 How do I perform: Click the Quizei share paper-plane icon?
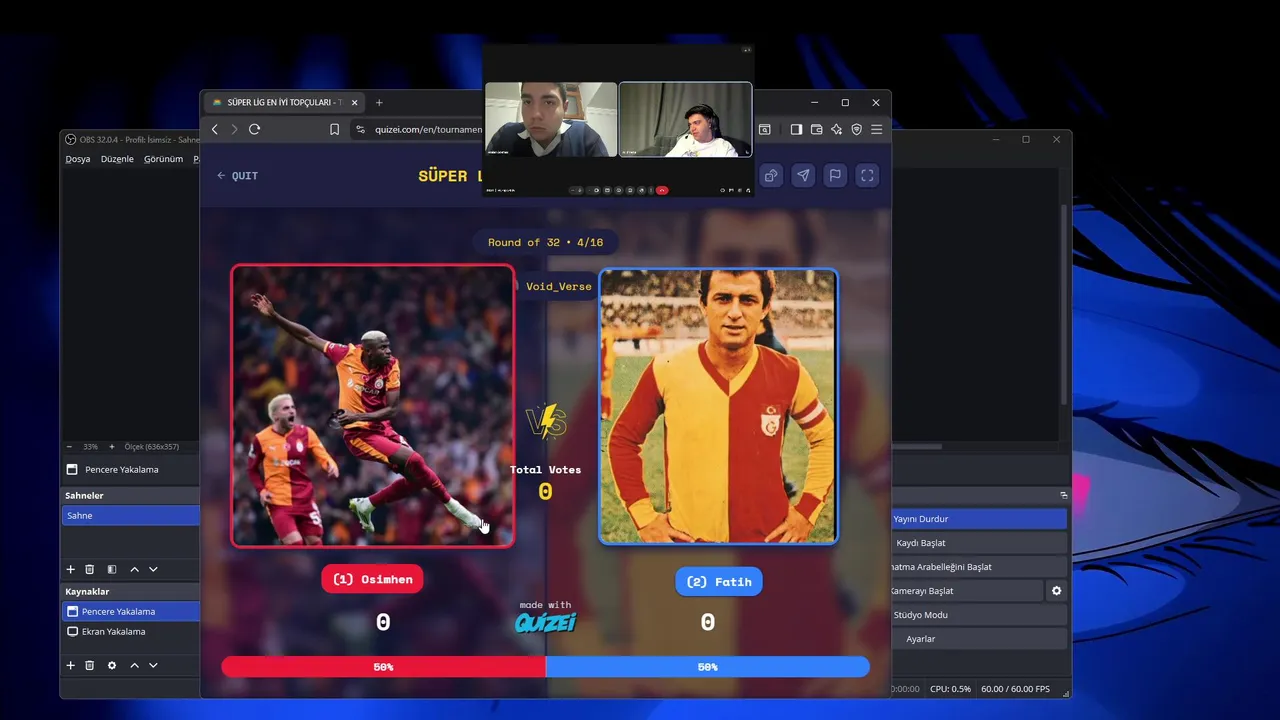pyautogui.click(x=803, y=175)
